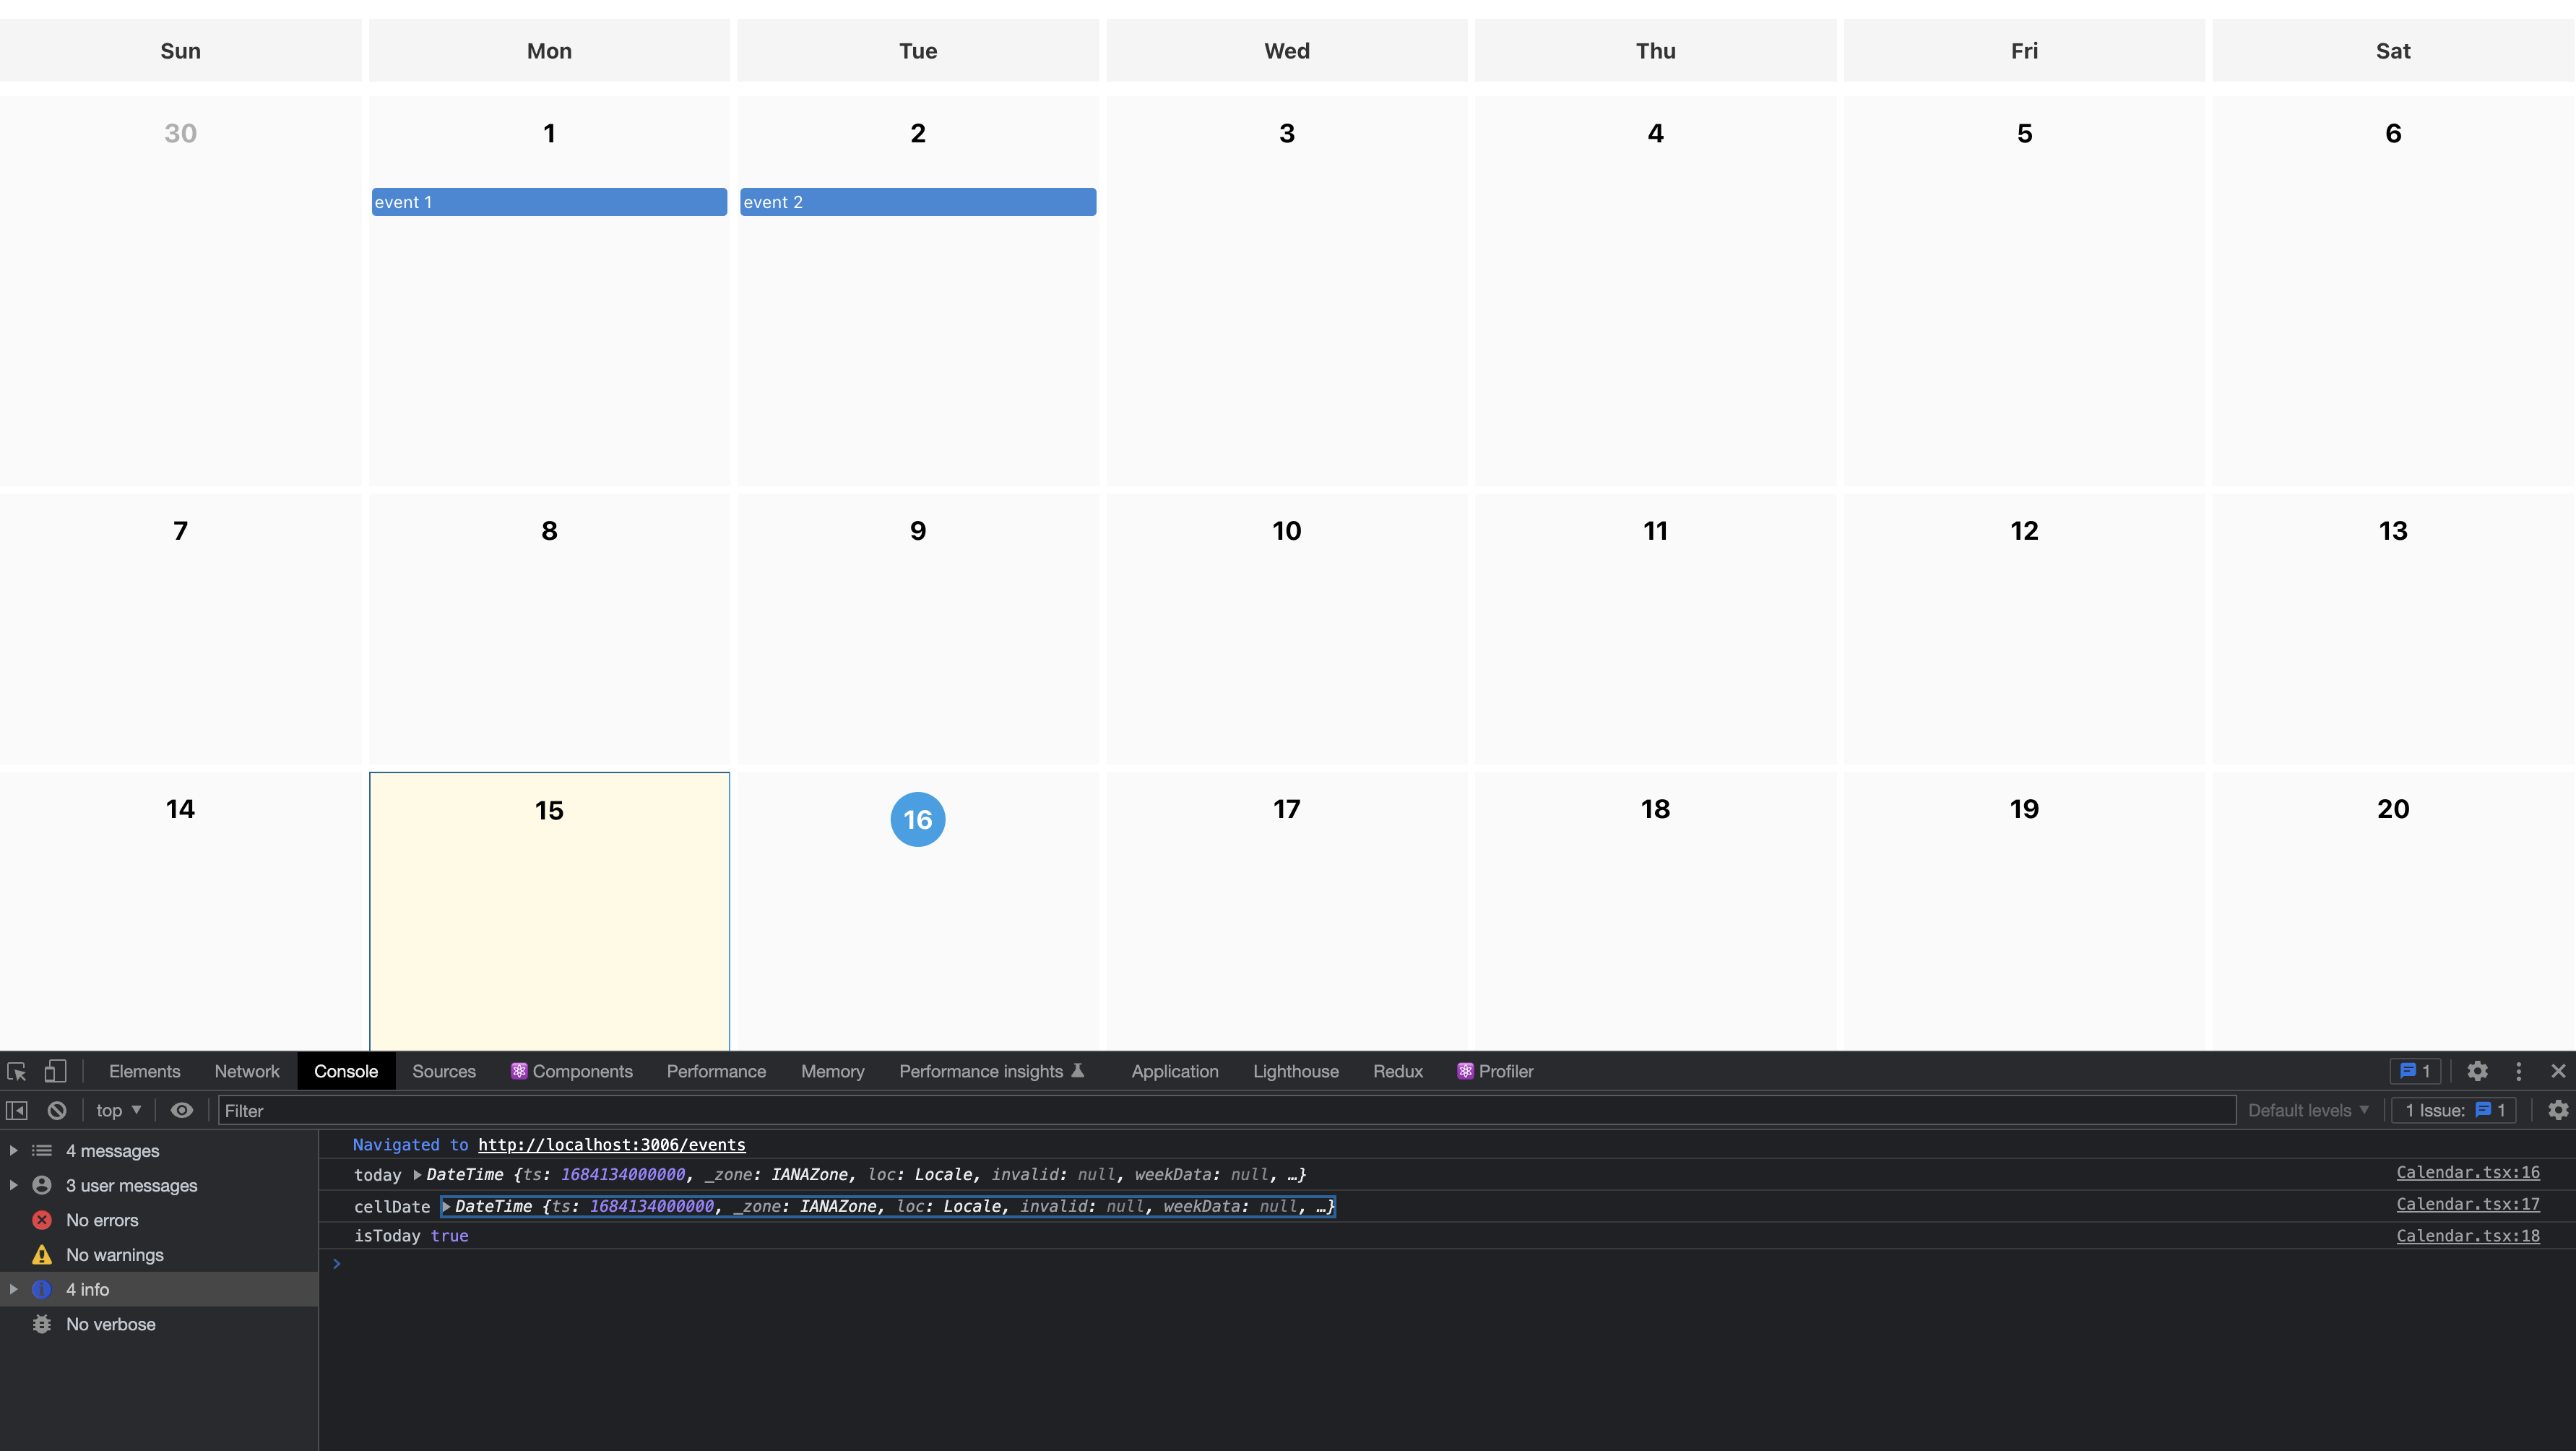Expand the '3 user messages' group
2576x1451 pixels.
(x=13, y=1185)
